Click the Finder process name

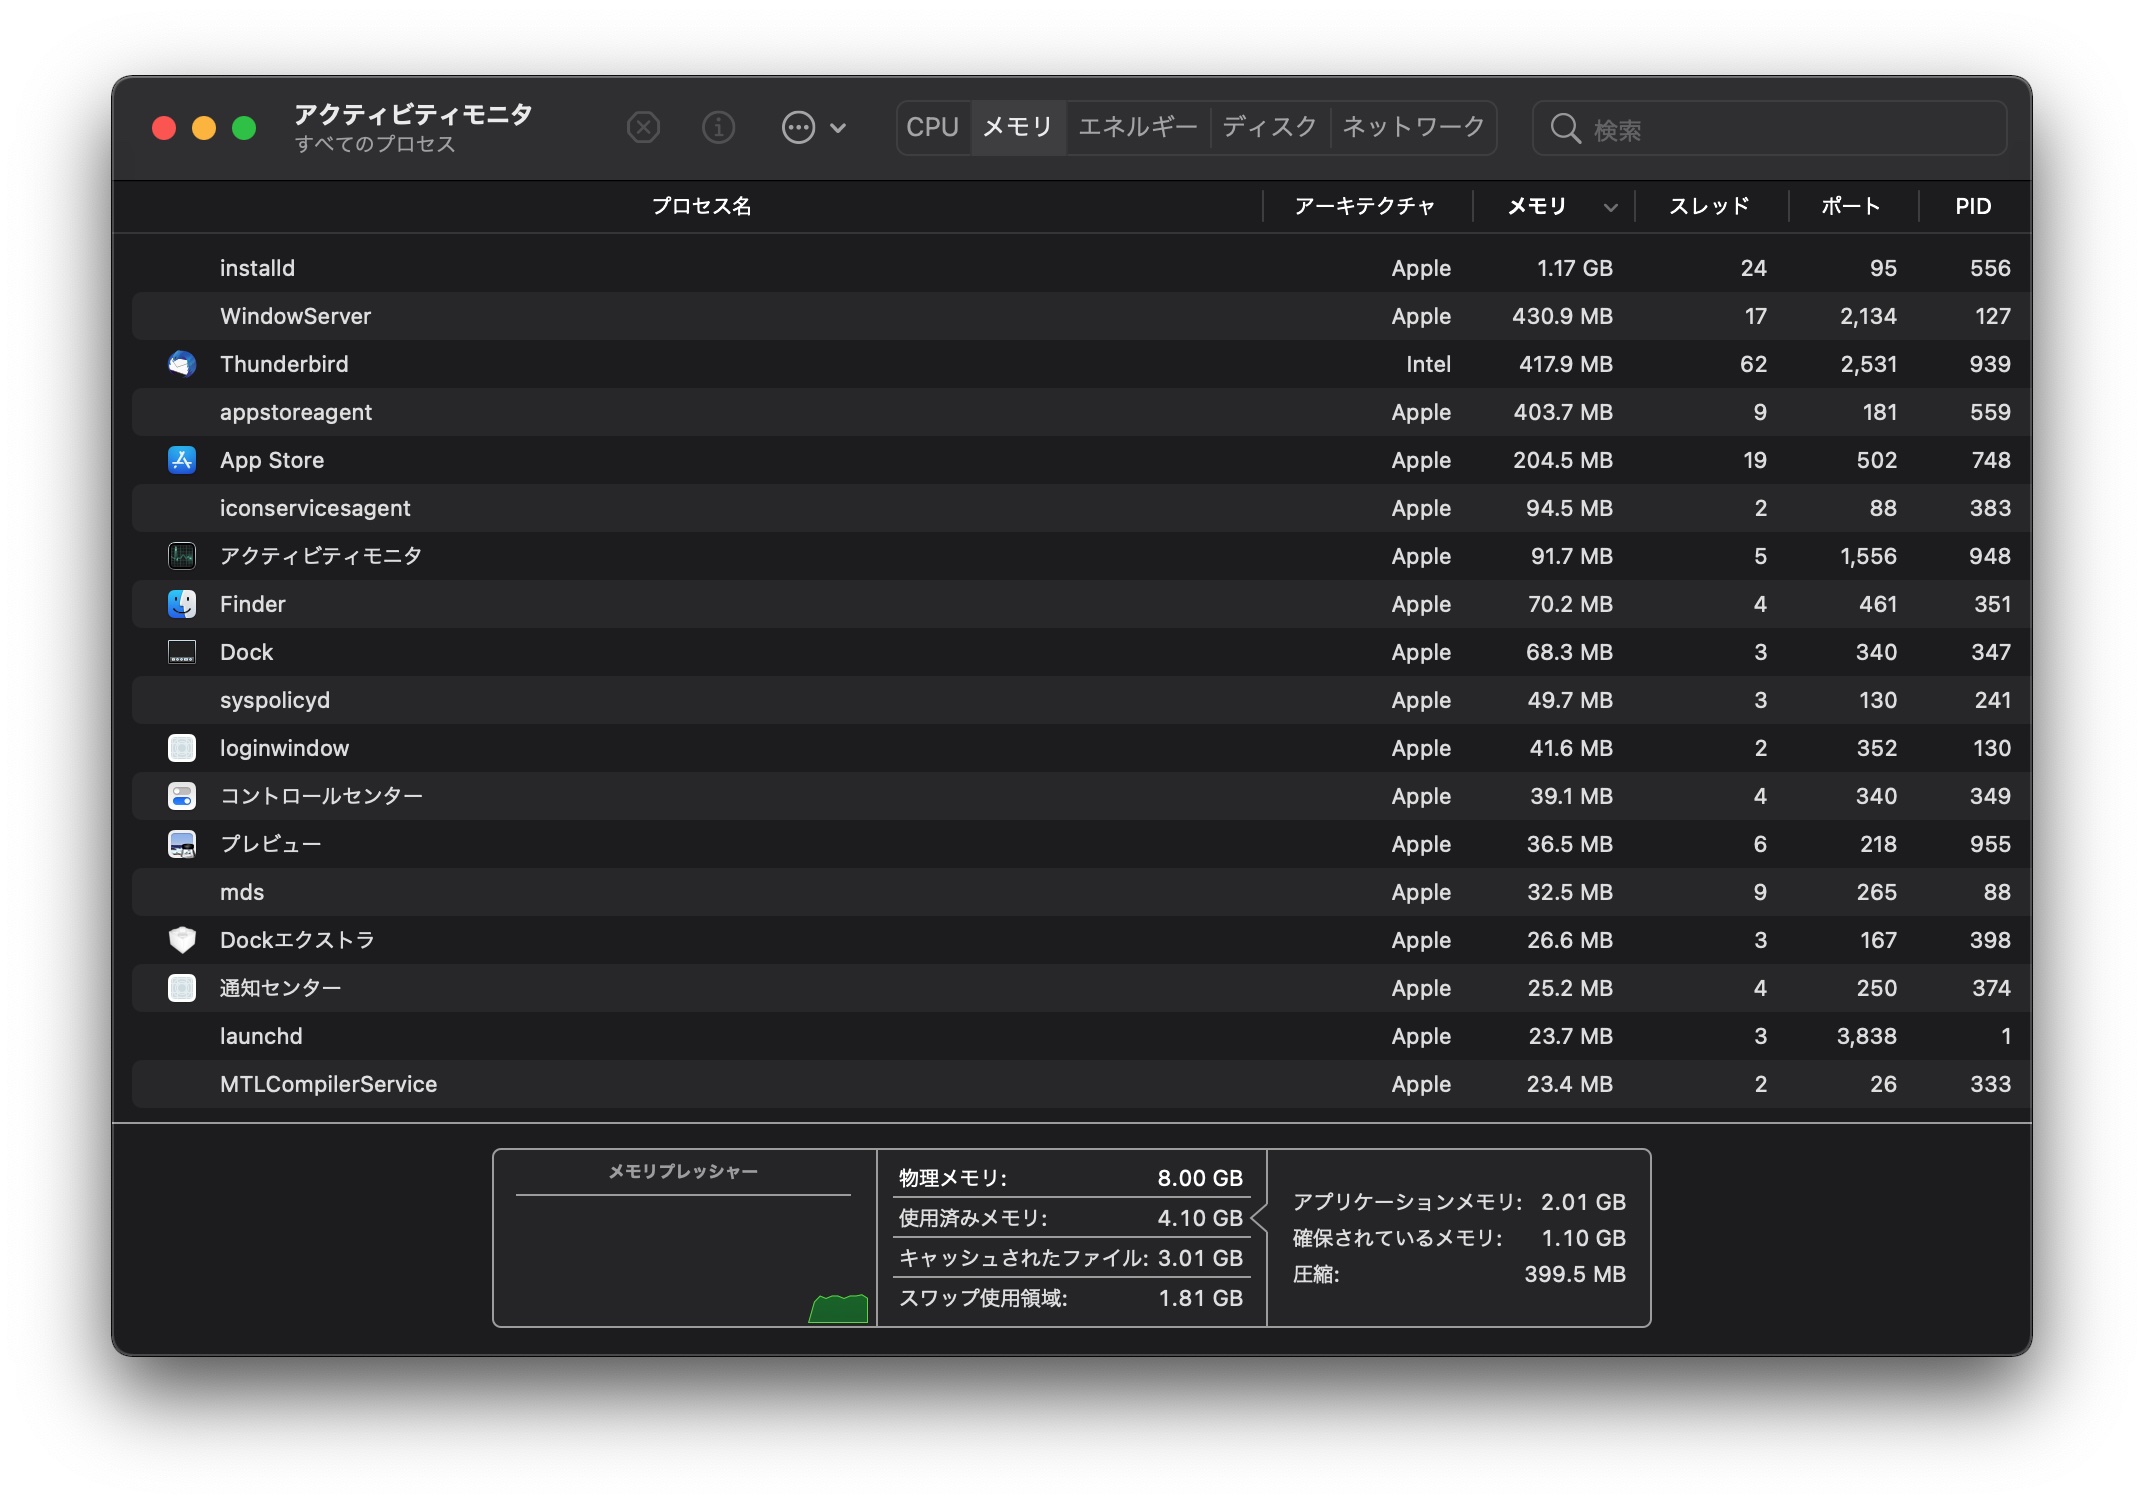253,604
